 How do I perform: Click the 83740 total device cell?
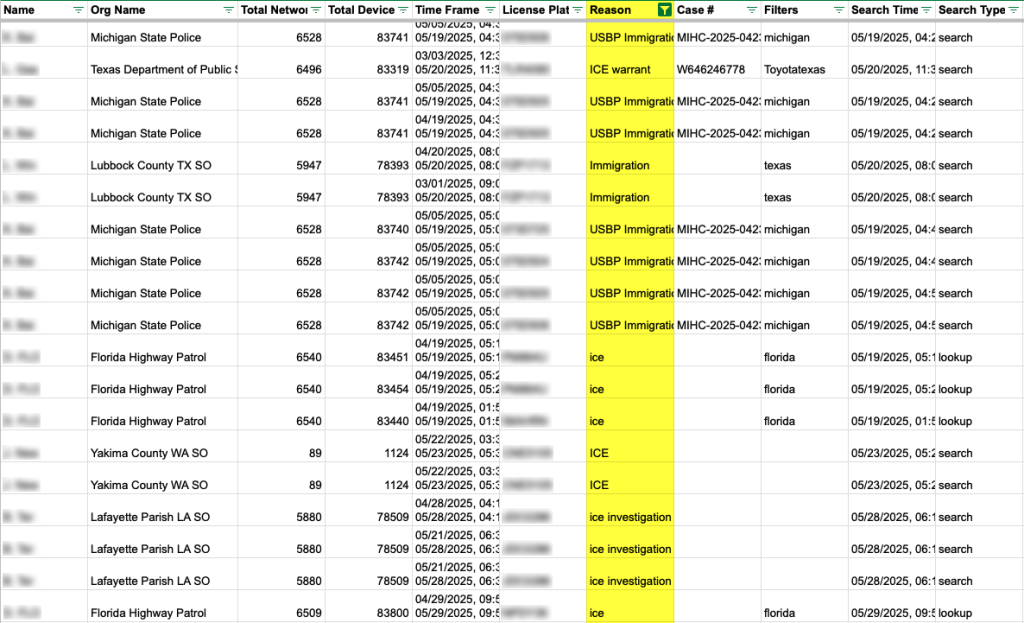pyautogui.click(x=368, y=223)
